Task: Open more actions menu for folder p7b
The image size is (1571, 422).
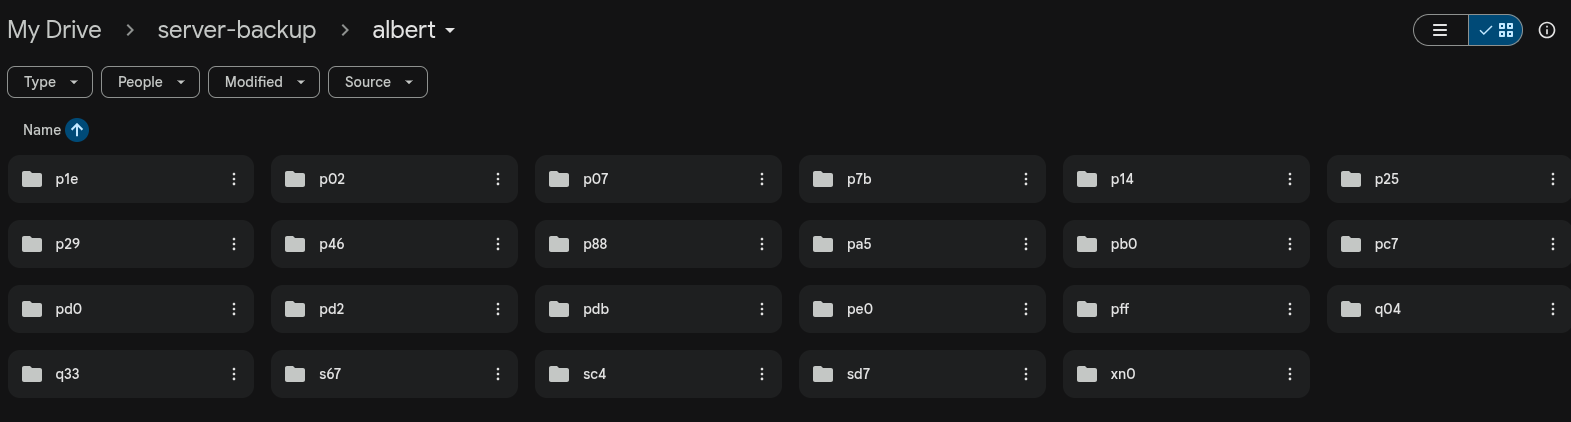Action: (1026, 179)
